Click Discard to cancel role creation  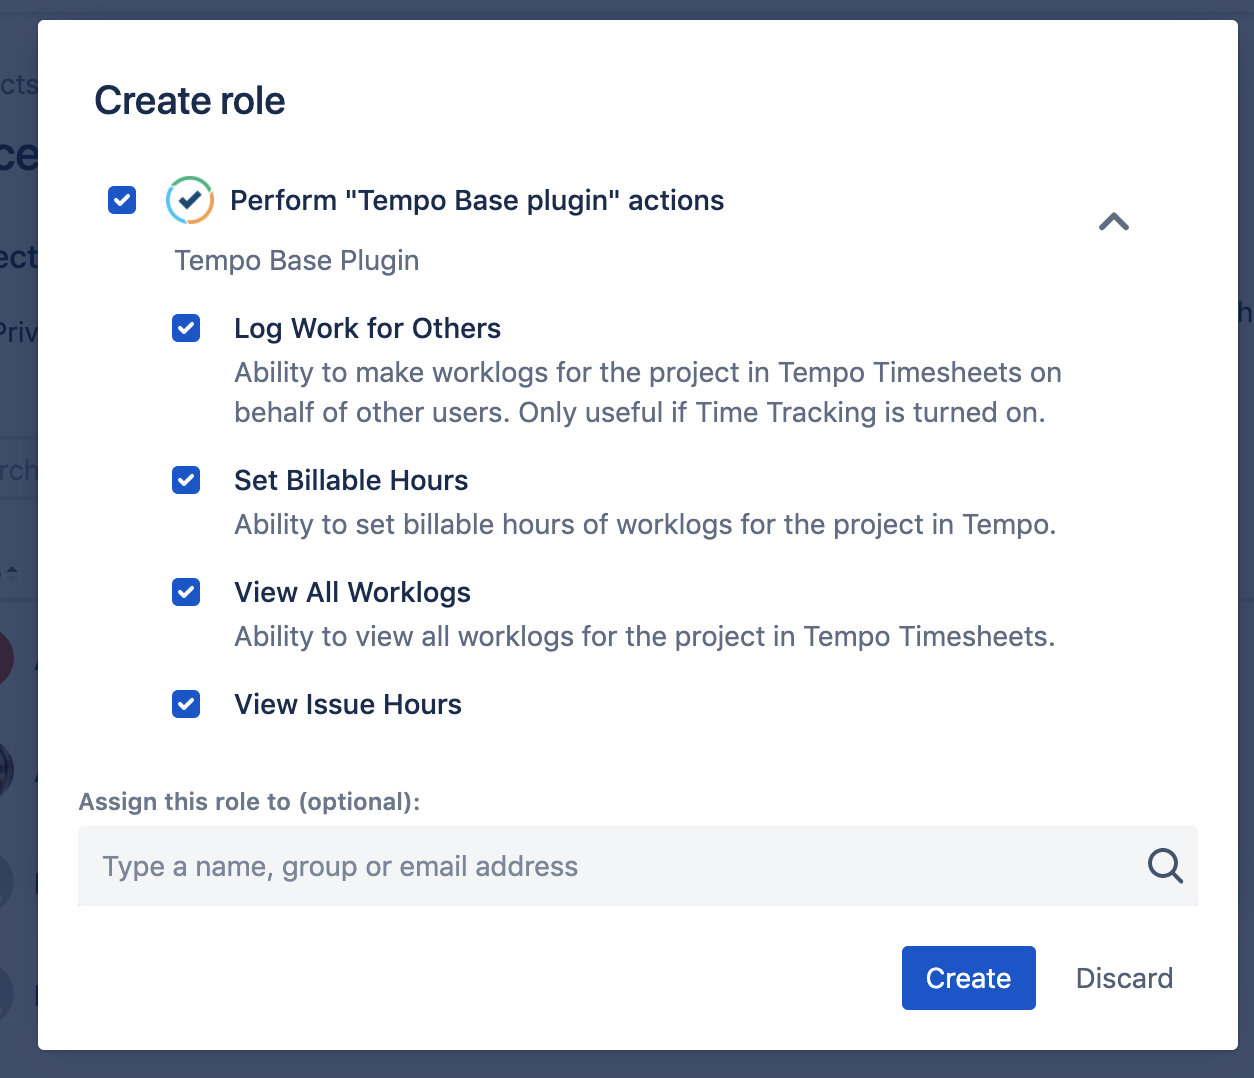[1124, 978]
